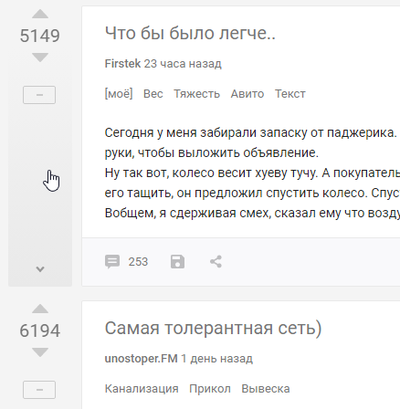This screenshot has width=400, height=409.
Task: Click the comment count 253
Action: (x=138, y=262)
